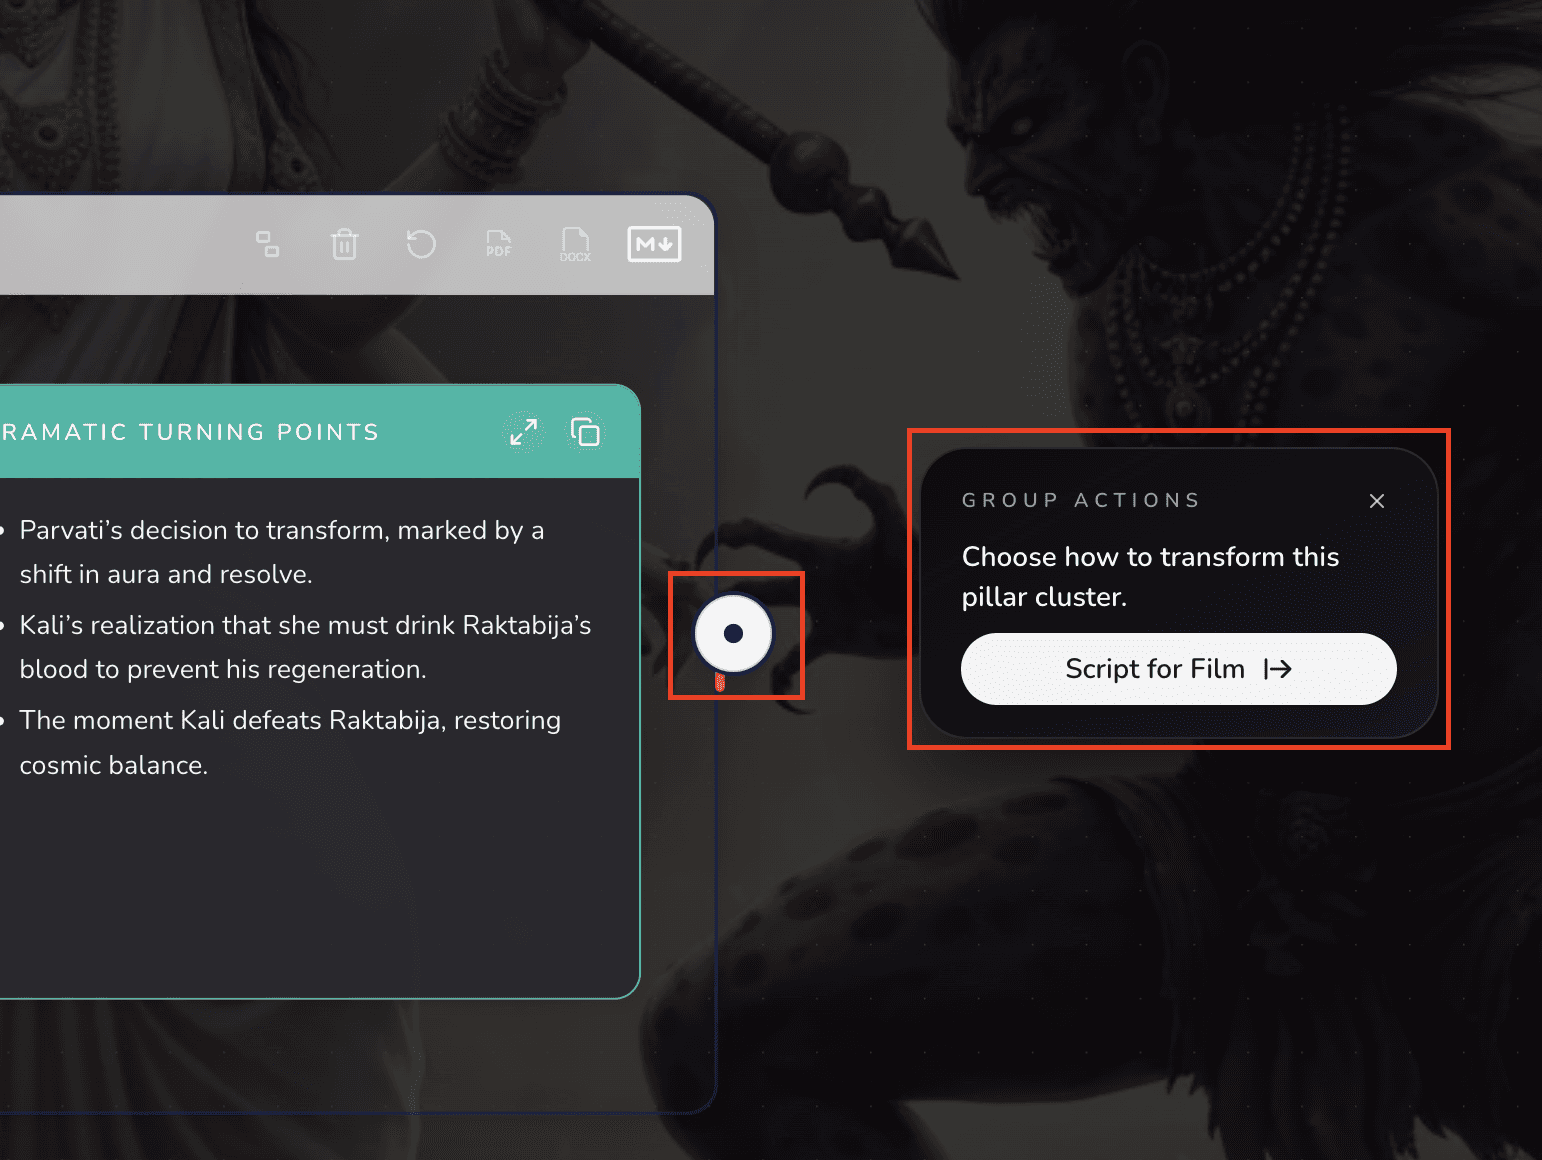Click bullet about Kali defeating Raktabija
This screenshot has width=1542, height=1160.
coord(290,742)
